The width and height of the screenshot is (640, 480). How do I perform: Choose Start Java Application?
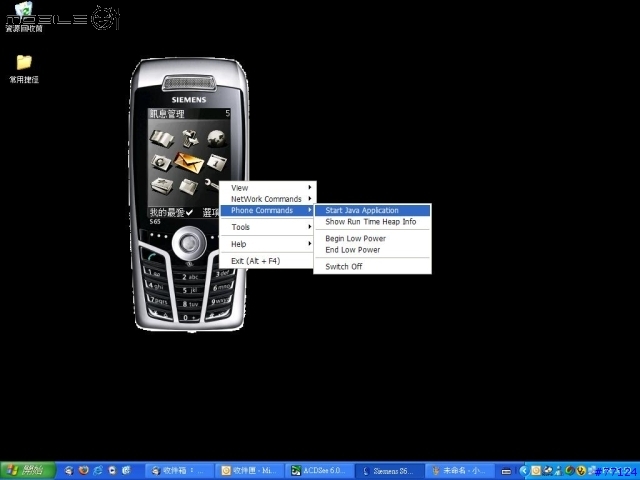coord(372,210)
